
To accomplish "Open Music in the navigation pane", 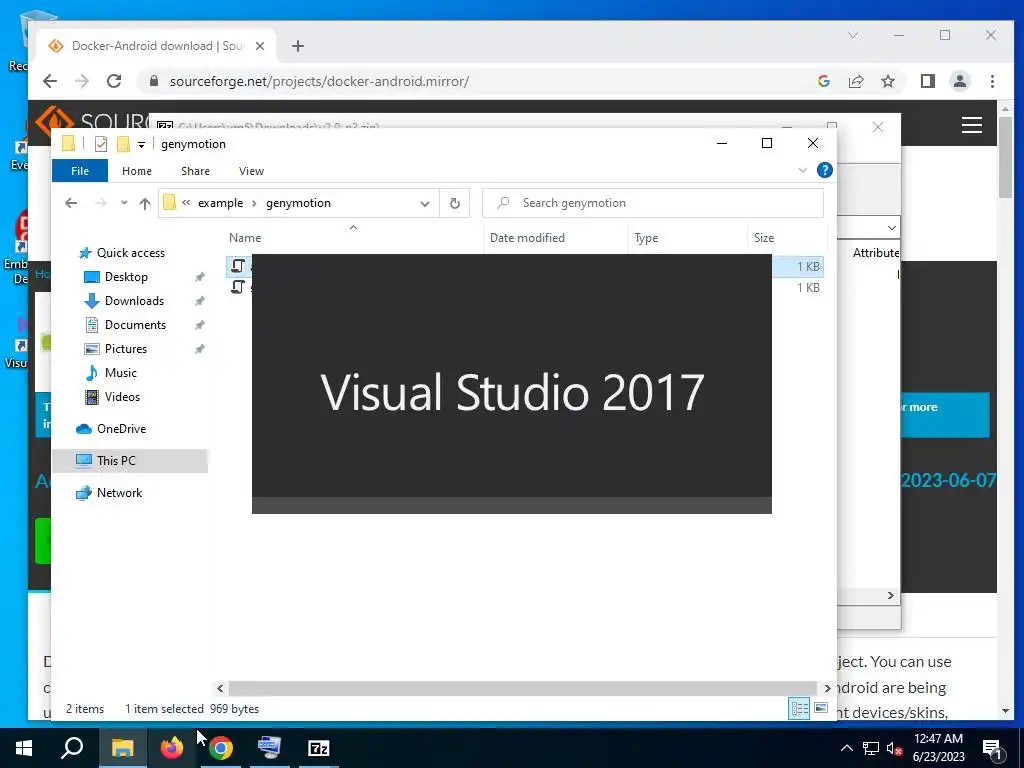I will [120, 373].
